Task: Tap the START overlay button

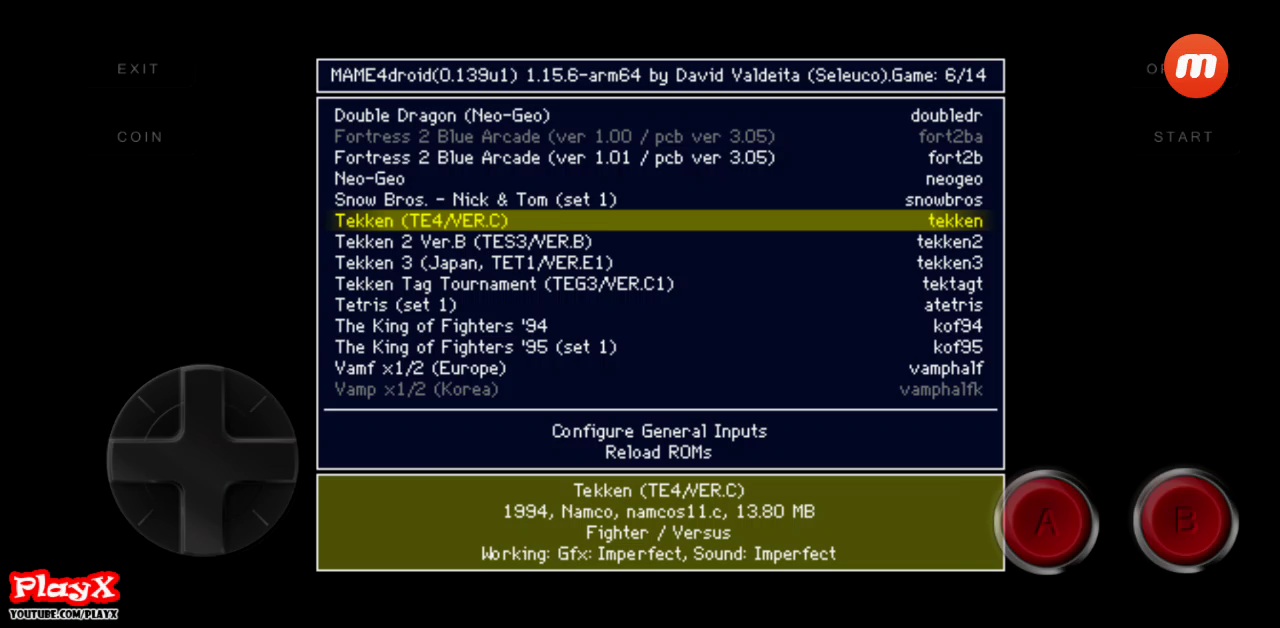Action: click(1183, 137)
